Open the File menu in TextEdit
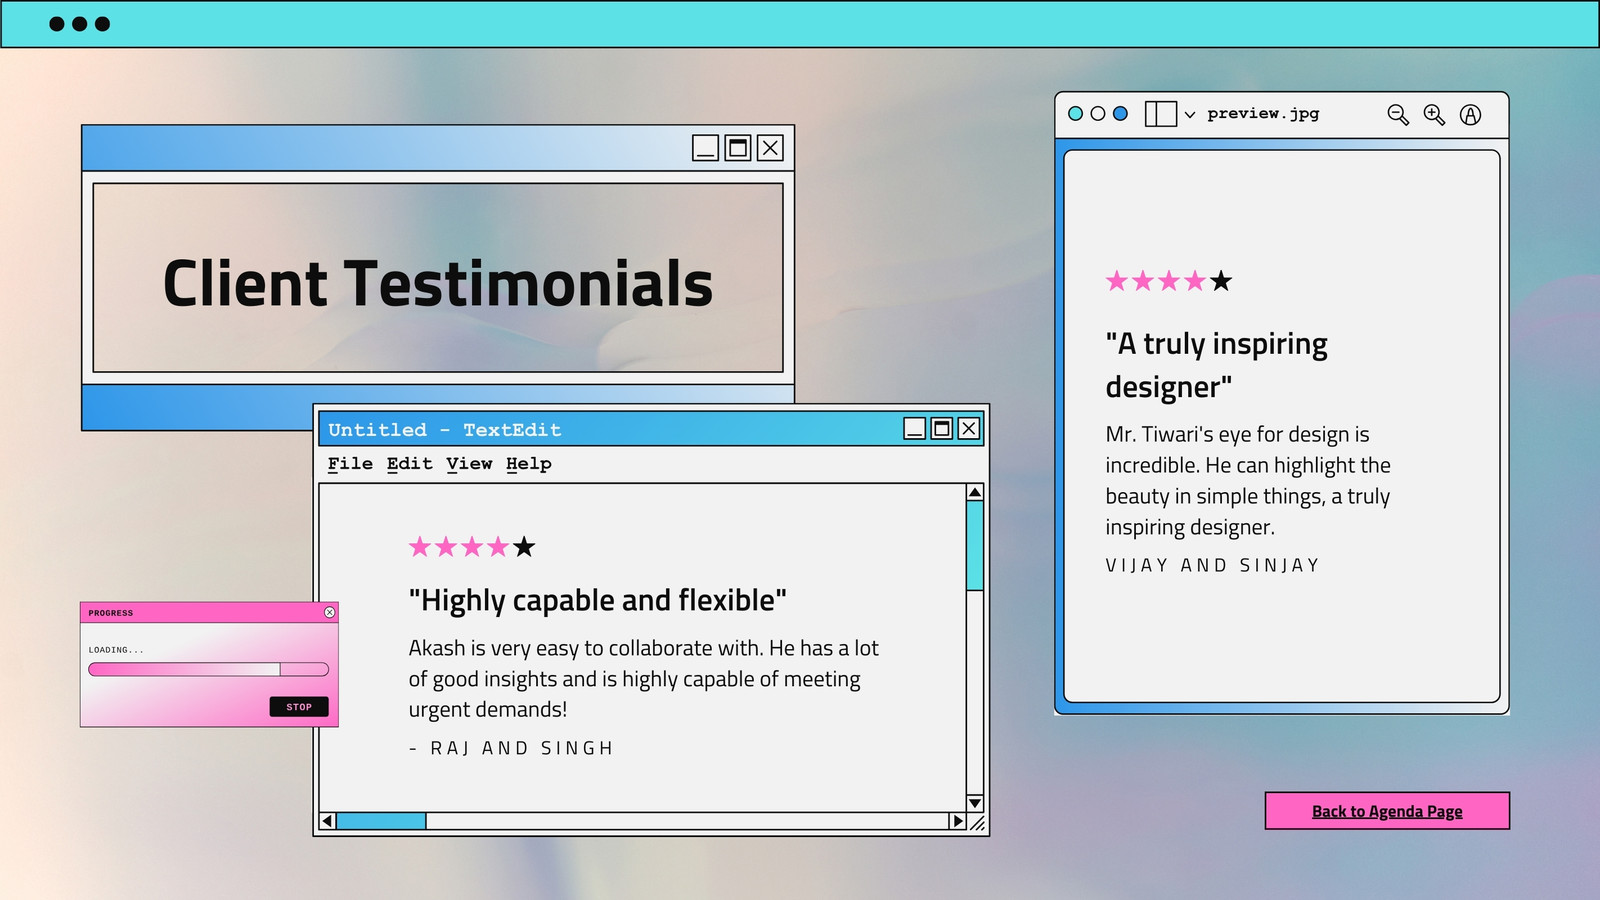This screenshot has width=1600, height=900. (350, 464)
